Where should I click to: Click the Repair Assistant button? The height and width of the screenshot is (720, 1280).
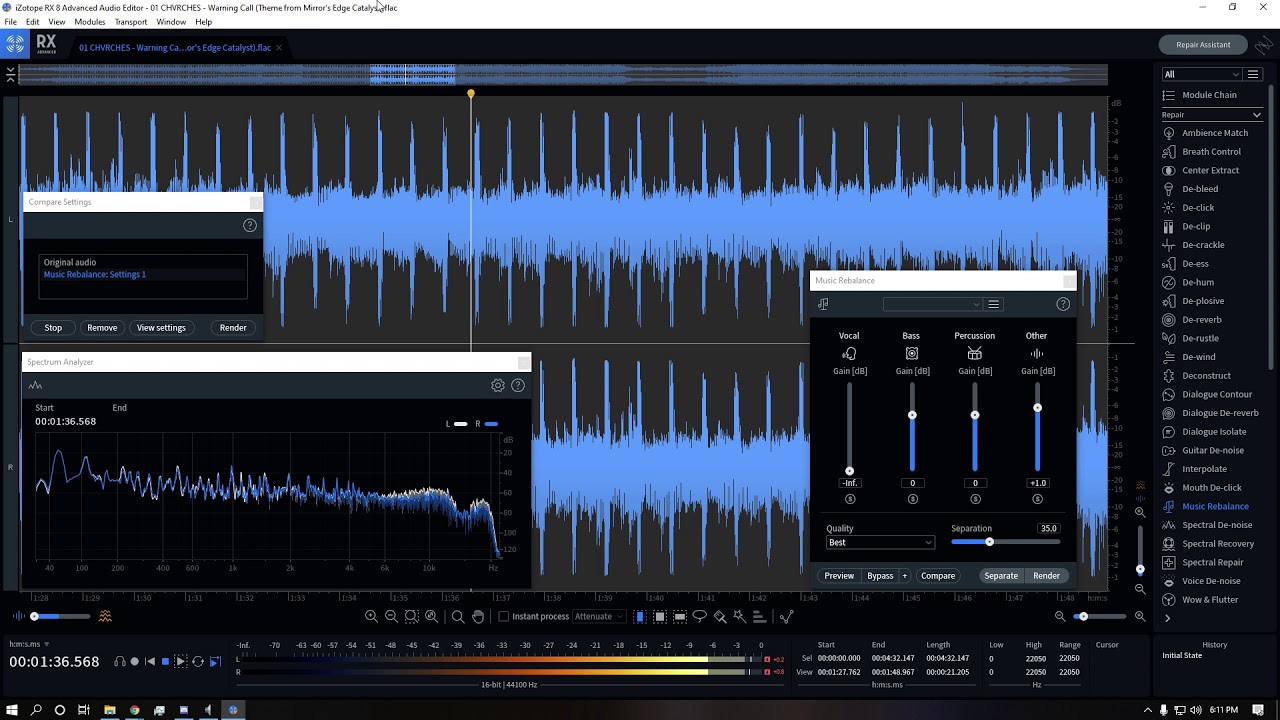(1203, 44)
